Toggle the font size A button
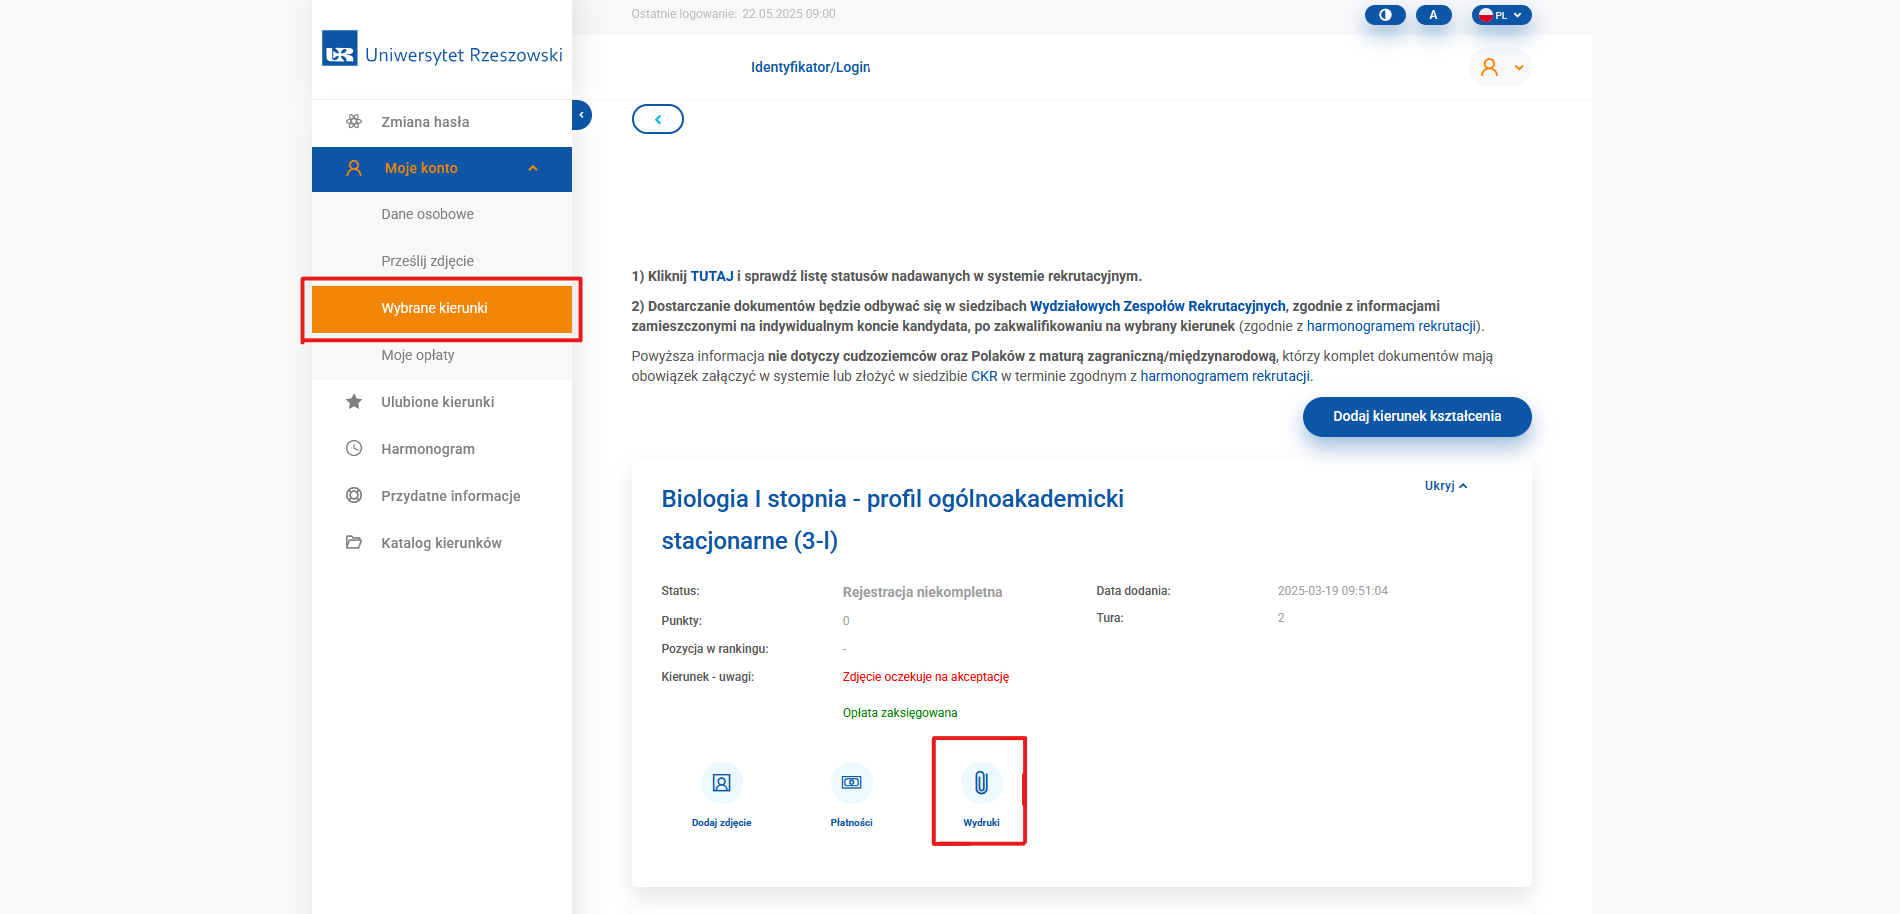This screenshot has width=1900, height=914. [1433, 15]
